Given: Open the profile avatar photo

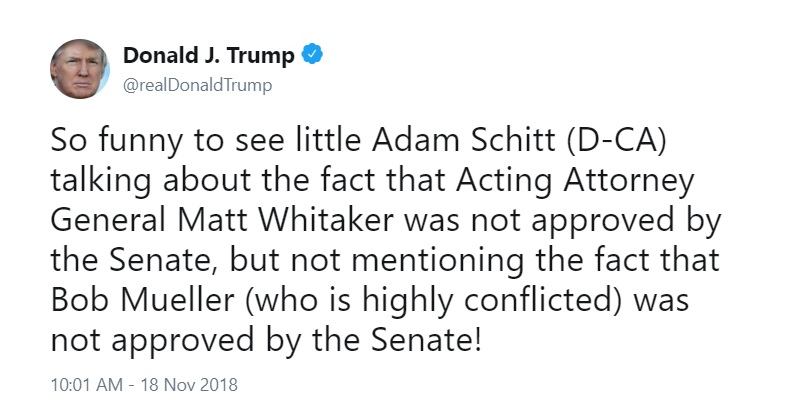Looking at the screenshot, I should coord(79,69).
